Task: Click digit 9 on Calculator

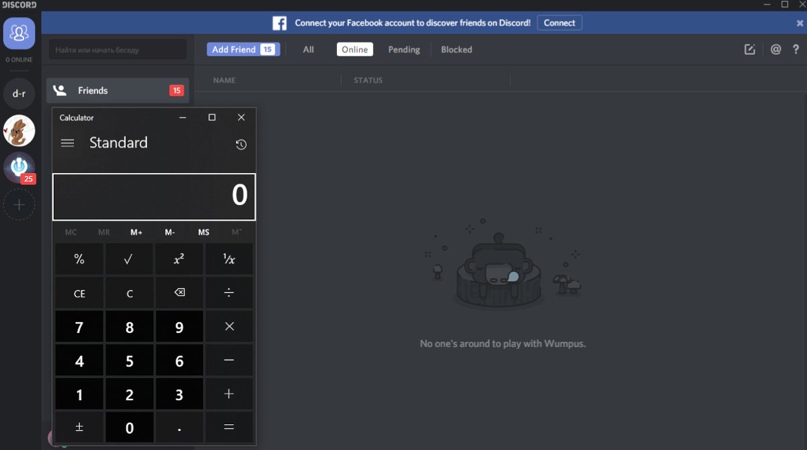Action: tap(179, 326)
